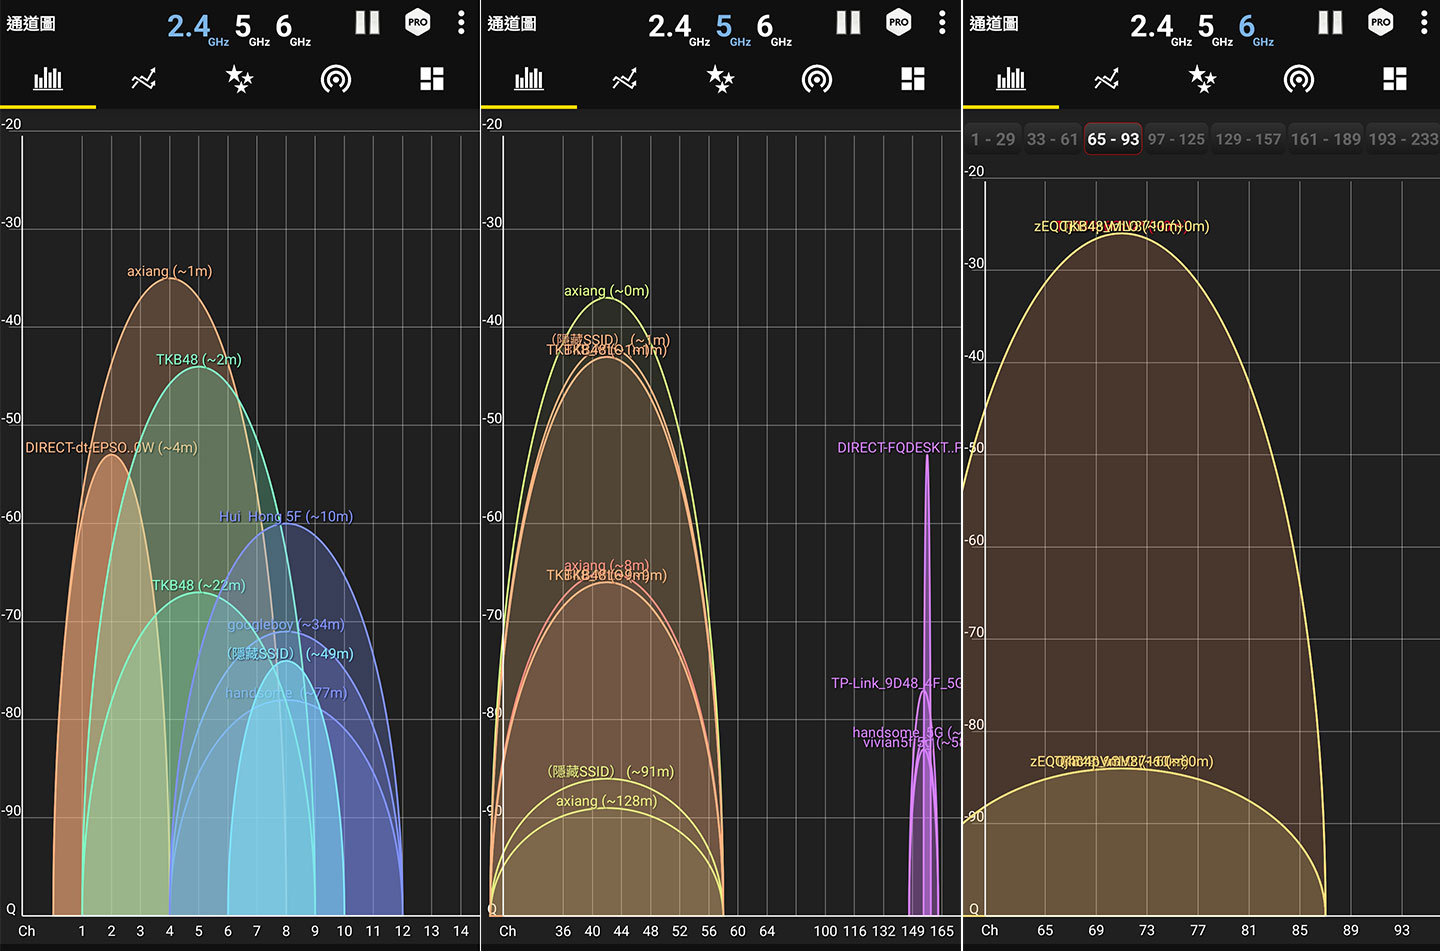The image size is (1440, 951).
Task: Toggle the 5 GHz band in middle panel
Action: pos(733,28)
